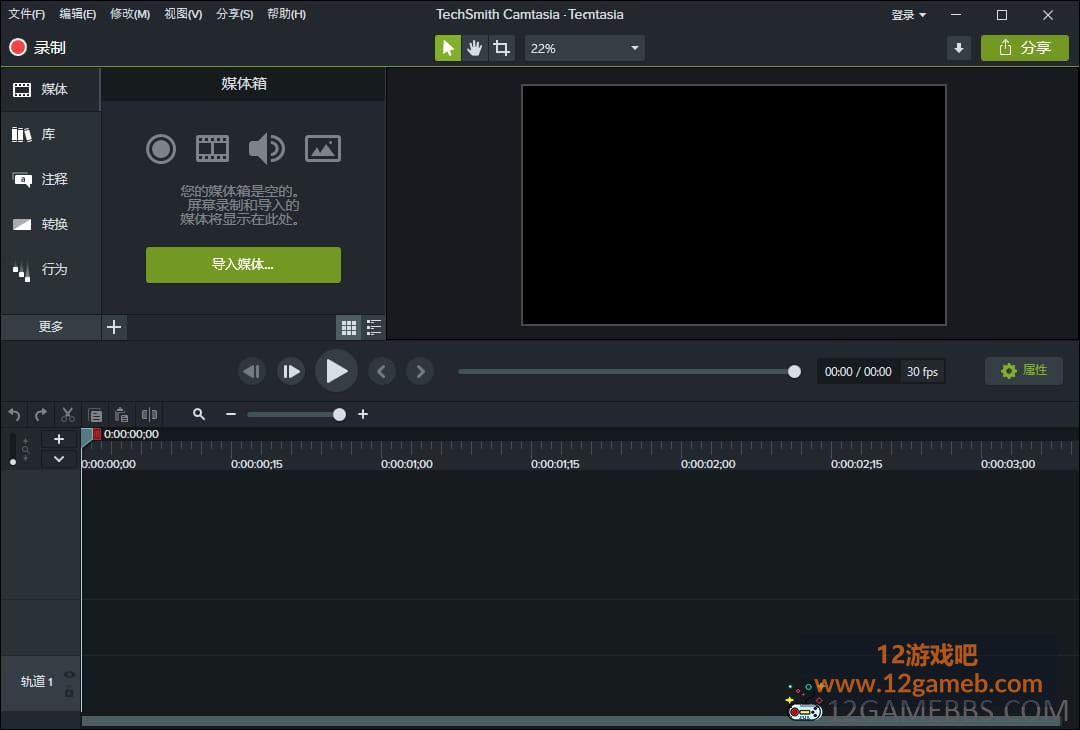This screenshot has width=1080, height=730.
Task: Click the track height slider dot
Action: tap(12, 462)
